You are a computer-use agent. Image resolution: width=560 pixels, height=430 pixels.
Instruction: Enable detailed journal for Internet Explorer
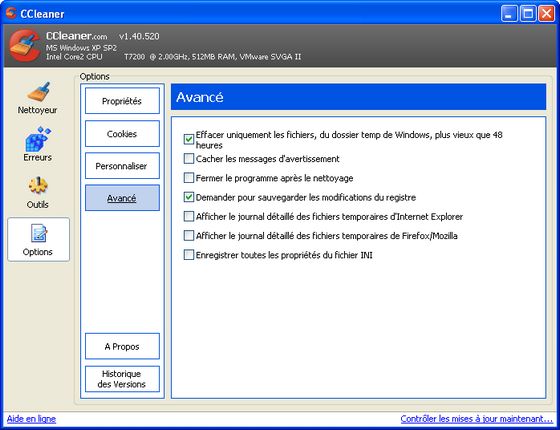pos(189,216)
